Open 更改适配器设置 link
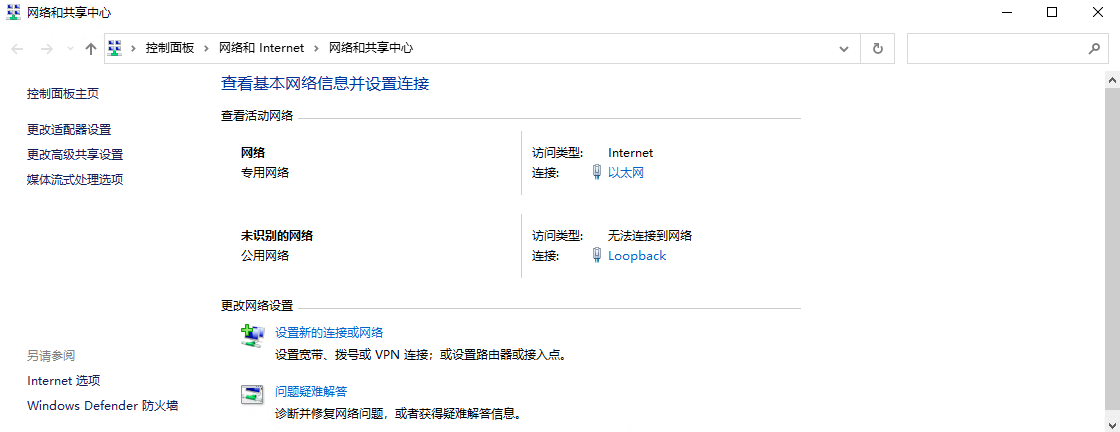The image size is (1120, 432). tap(69, 129)
